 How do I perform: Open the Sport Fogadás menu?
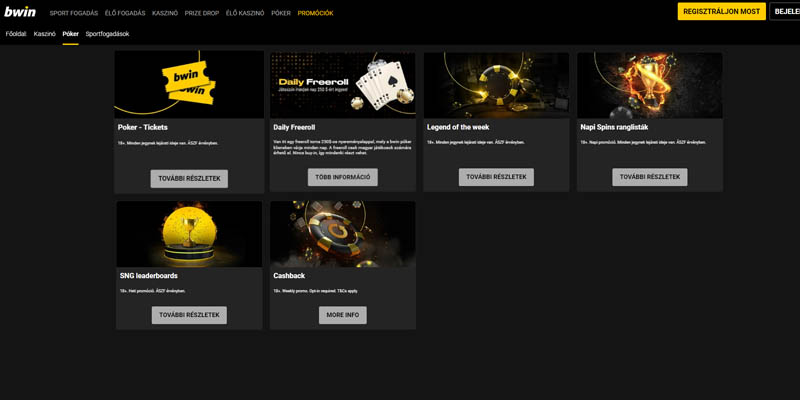click(x=73, y=13)
